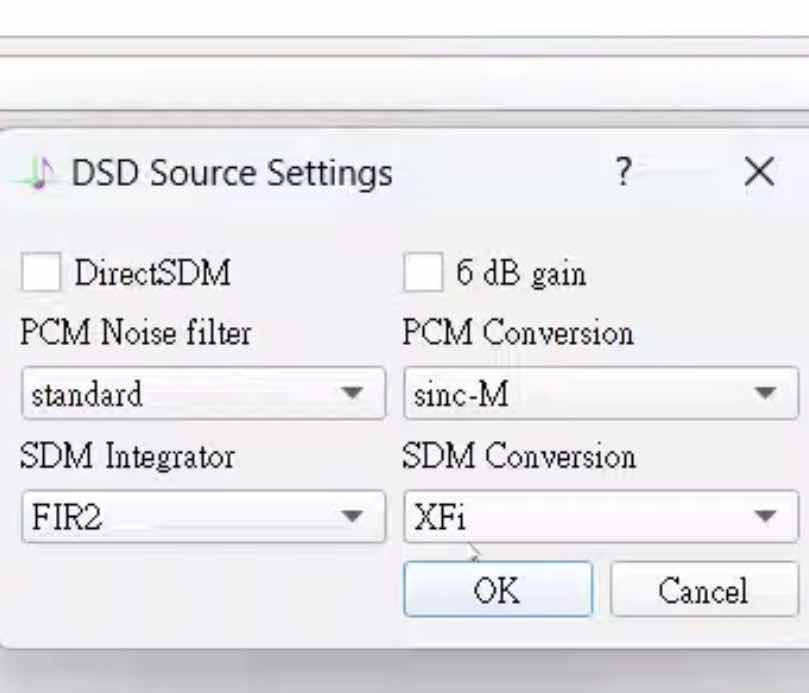Image resolution: width=809 pixels, height=693 pixels.
Task: Click the PCM Noise filter label
Action: (135, 333)
